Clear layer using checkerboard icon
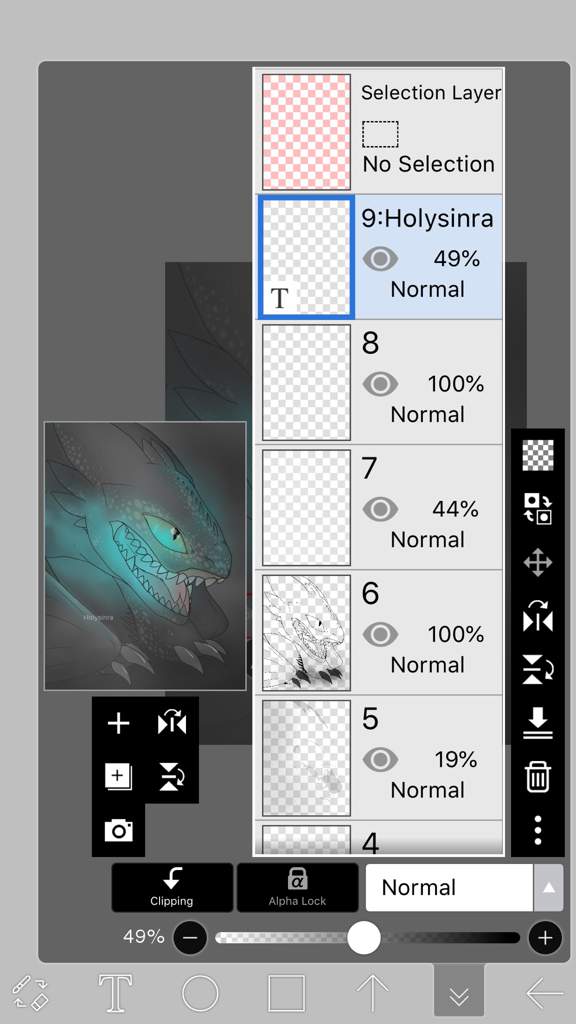 click(x=537, y=455)
